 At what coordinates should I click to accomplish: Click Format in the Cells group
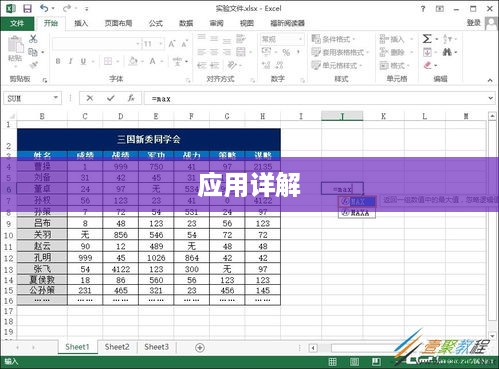395,65
